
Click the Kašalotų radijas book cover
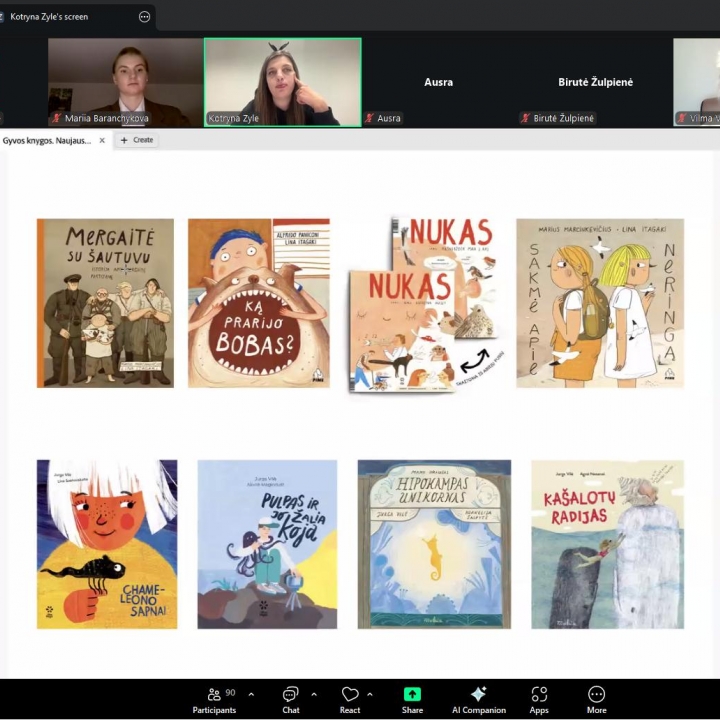coord(607,544)
